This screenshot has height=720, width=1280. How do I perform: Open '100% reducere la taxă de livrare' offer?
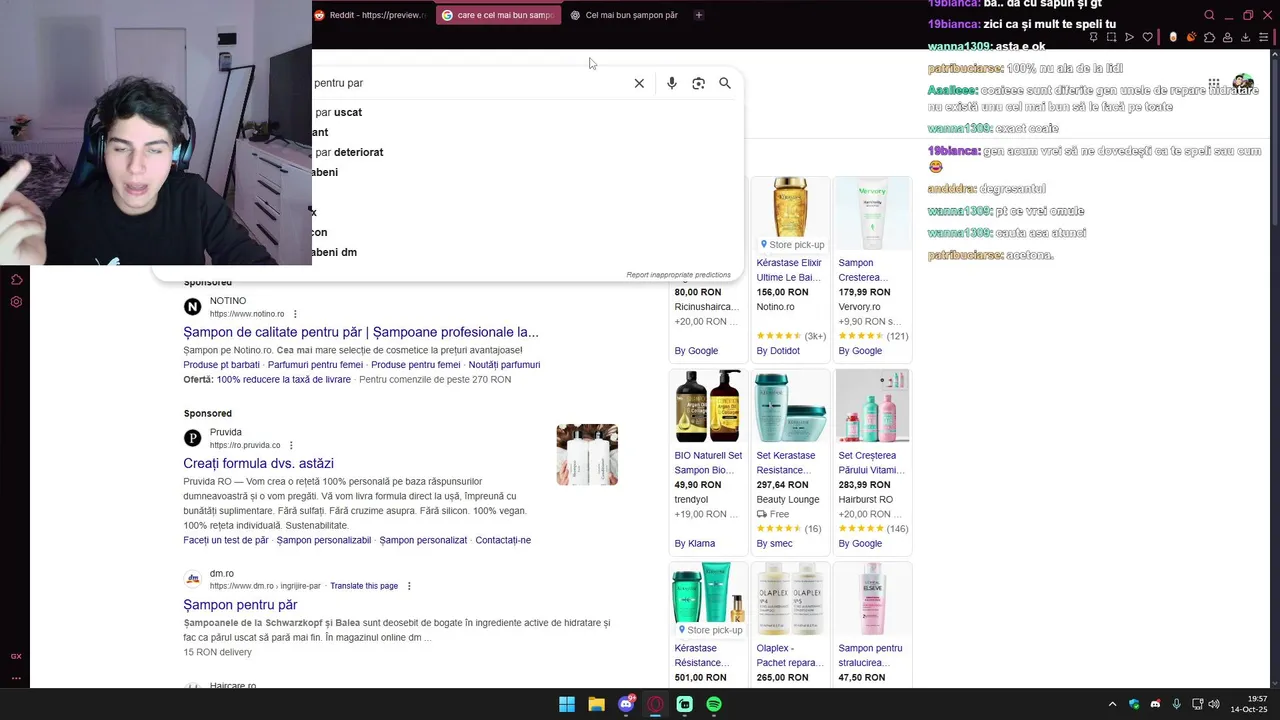point(284,380)
